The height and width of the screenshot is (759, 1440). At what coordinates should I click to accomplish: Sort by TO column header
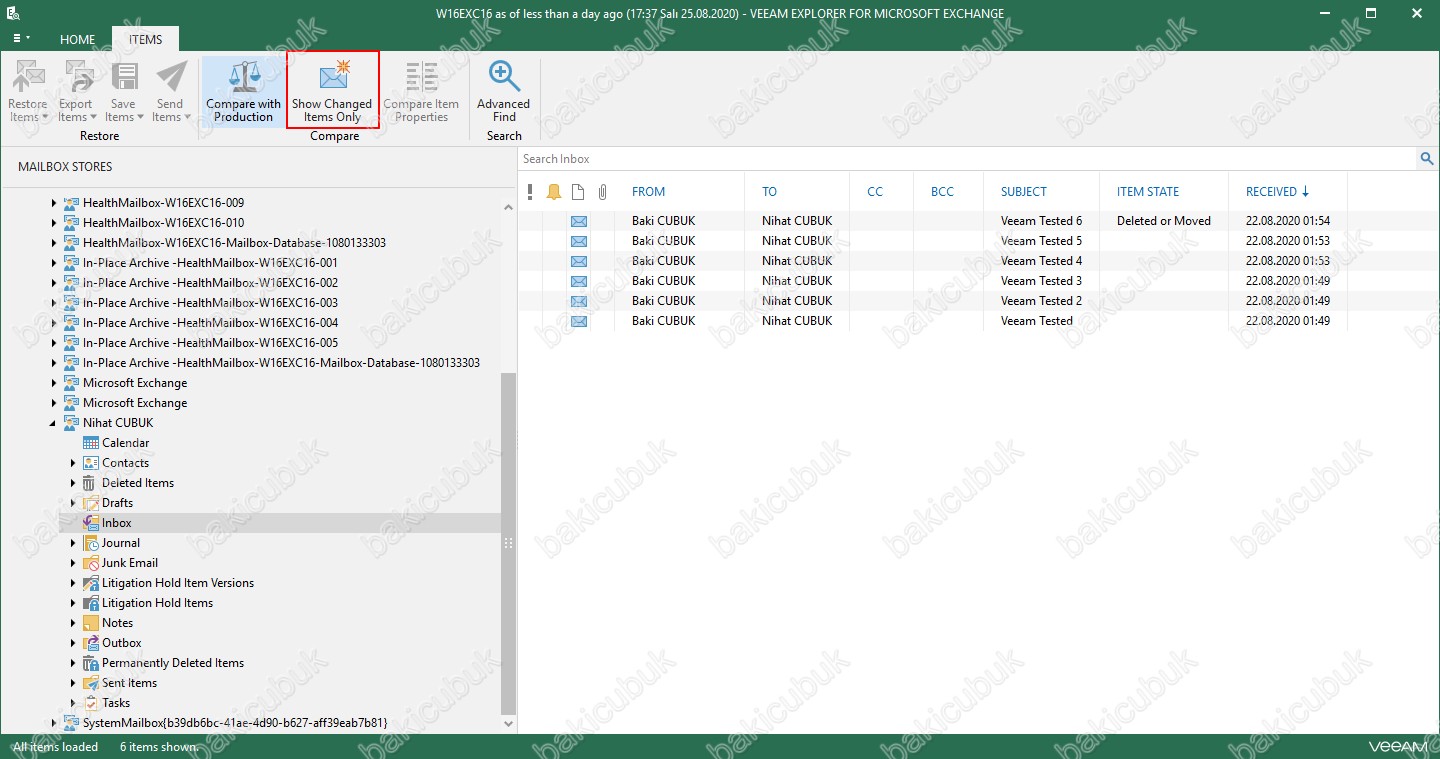(x=769, y=192)
